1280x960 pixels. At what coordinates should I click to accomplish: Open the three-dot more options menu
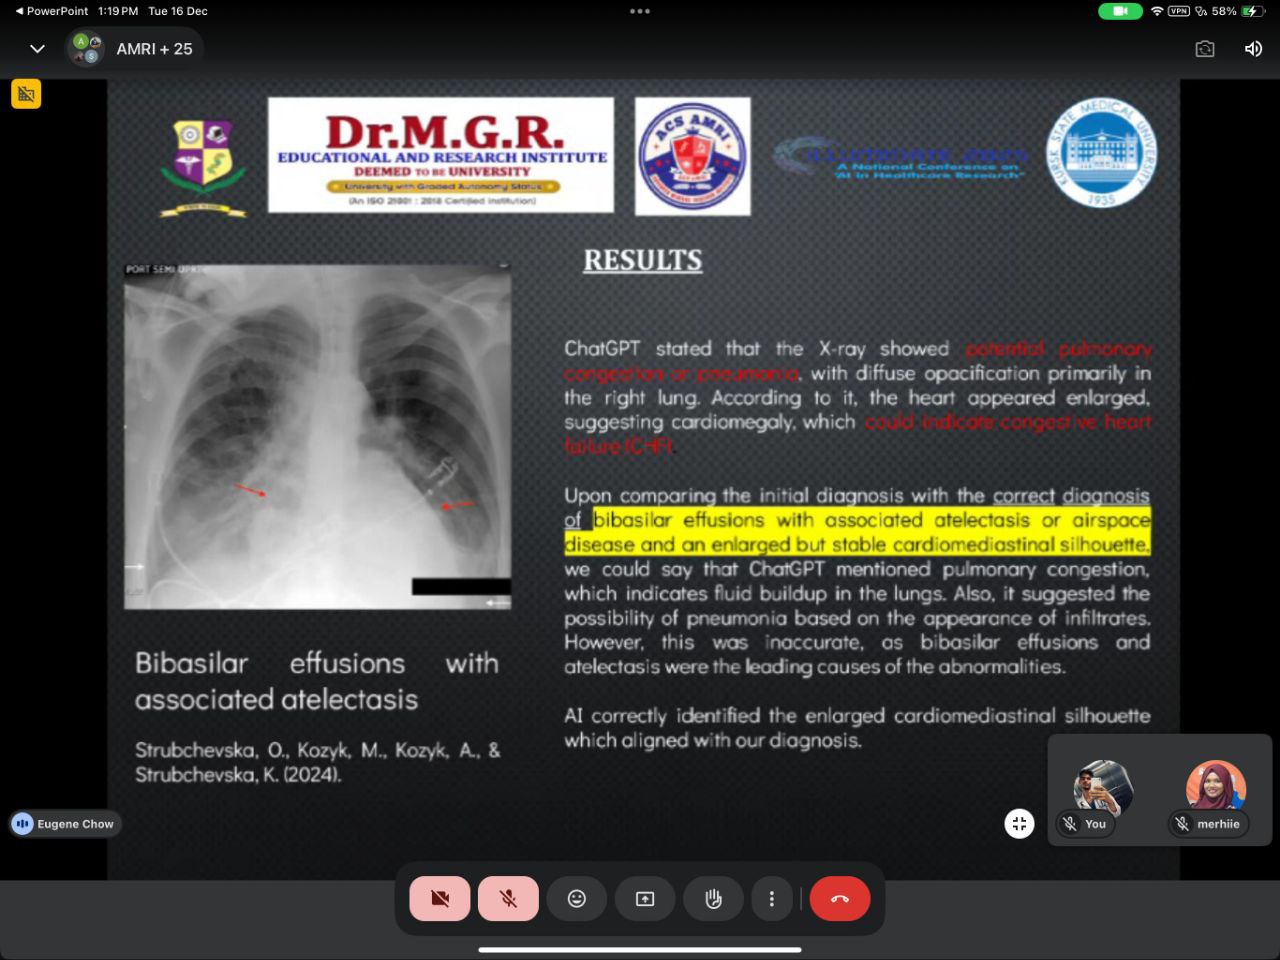(771, 899)
